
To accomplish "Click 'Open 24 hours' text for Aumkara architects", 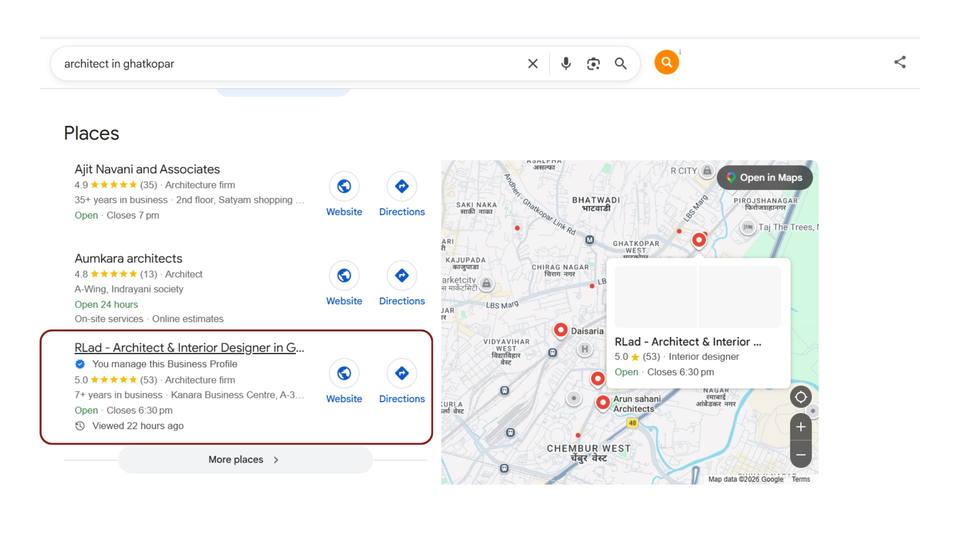I will click(x=106, y=304).
